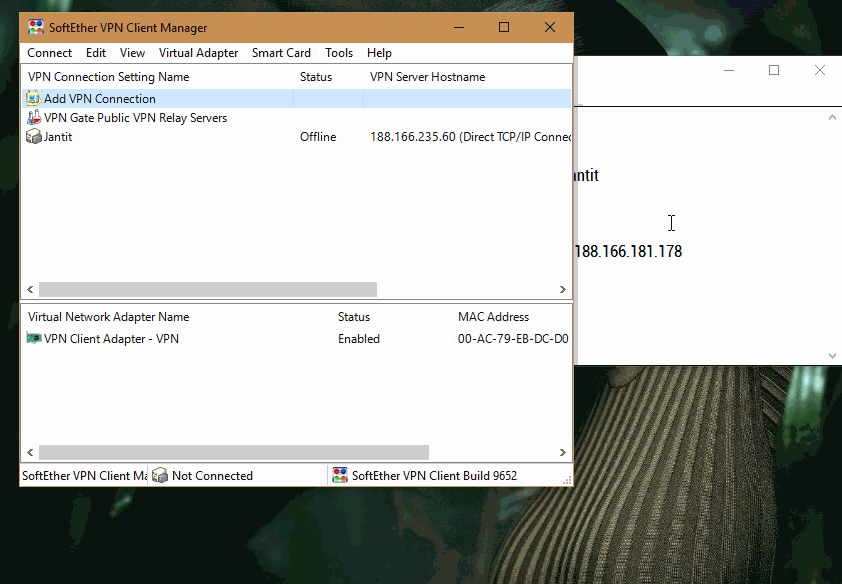Click SoftEther VPN Client Build 9652 text
Viewport: 842px width, 584px height.
(x=434, y=476)
